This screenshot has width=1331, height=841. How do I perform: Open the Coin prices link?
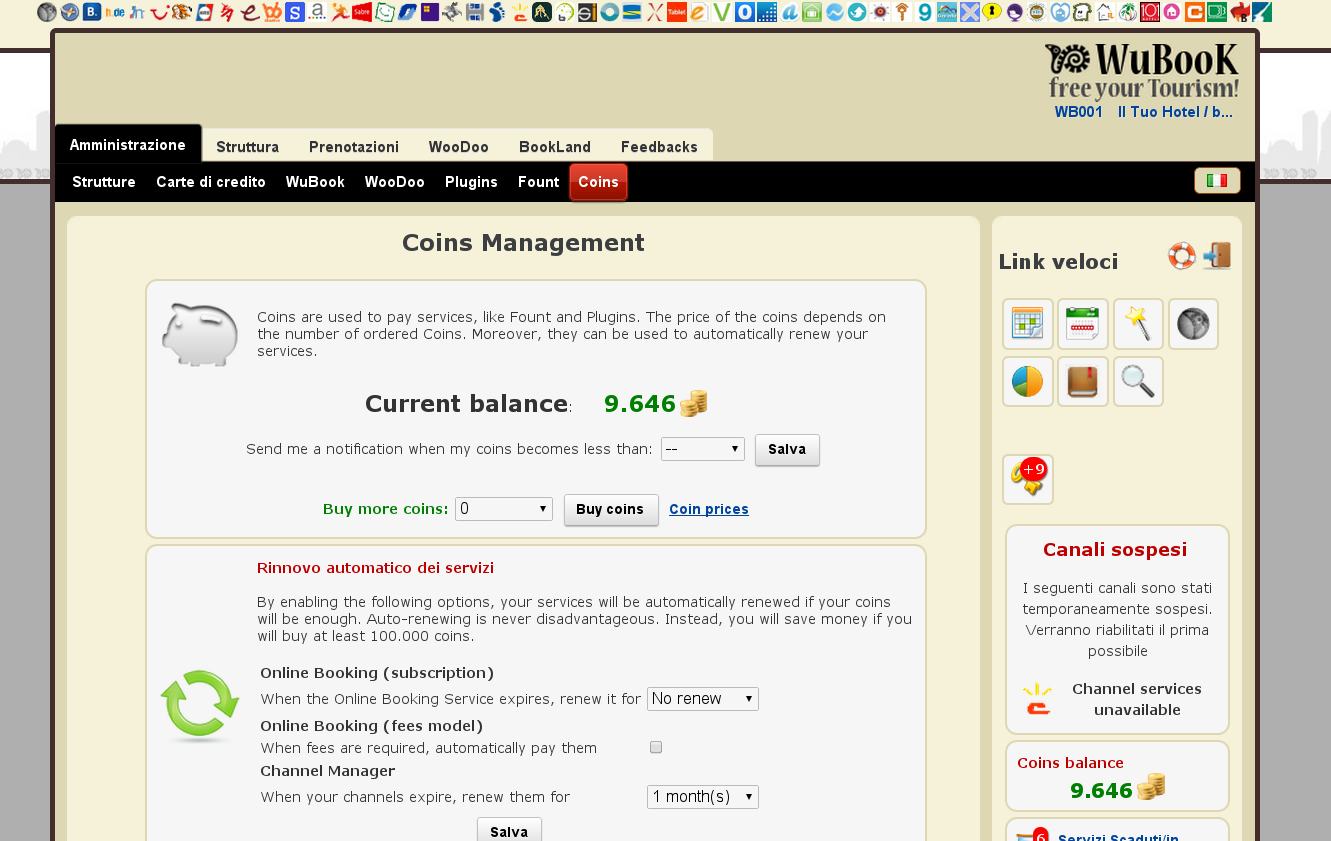[709, 509]
